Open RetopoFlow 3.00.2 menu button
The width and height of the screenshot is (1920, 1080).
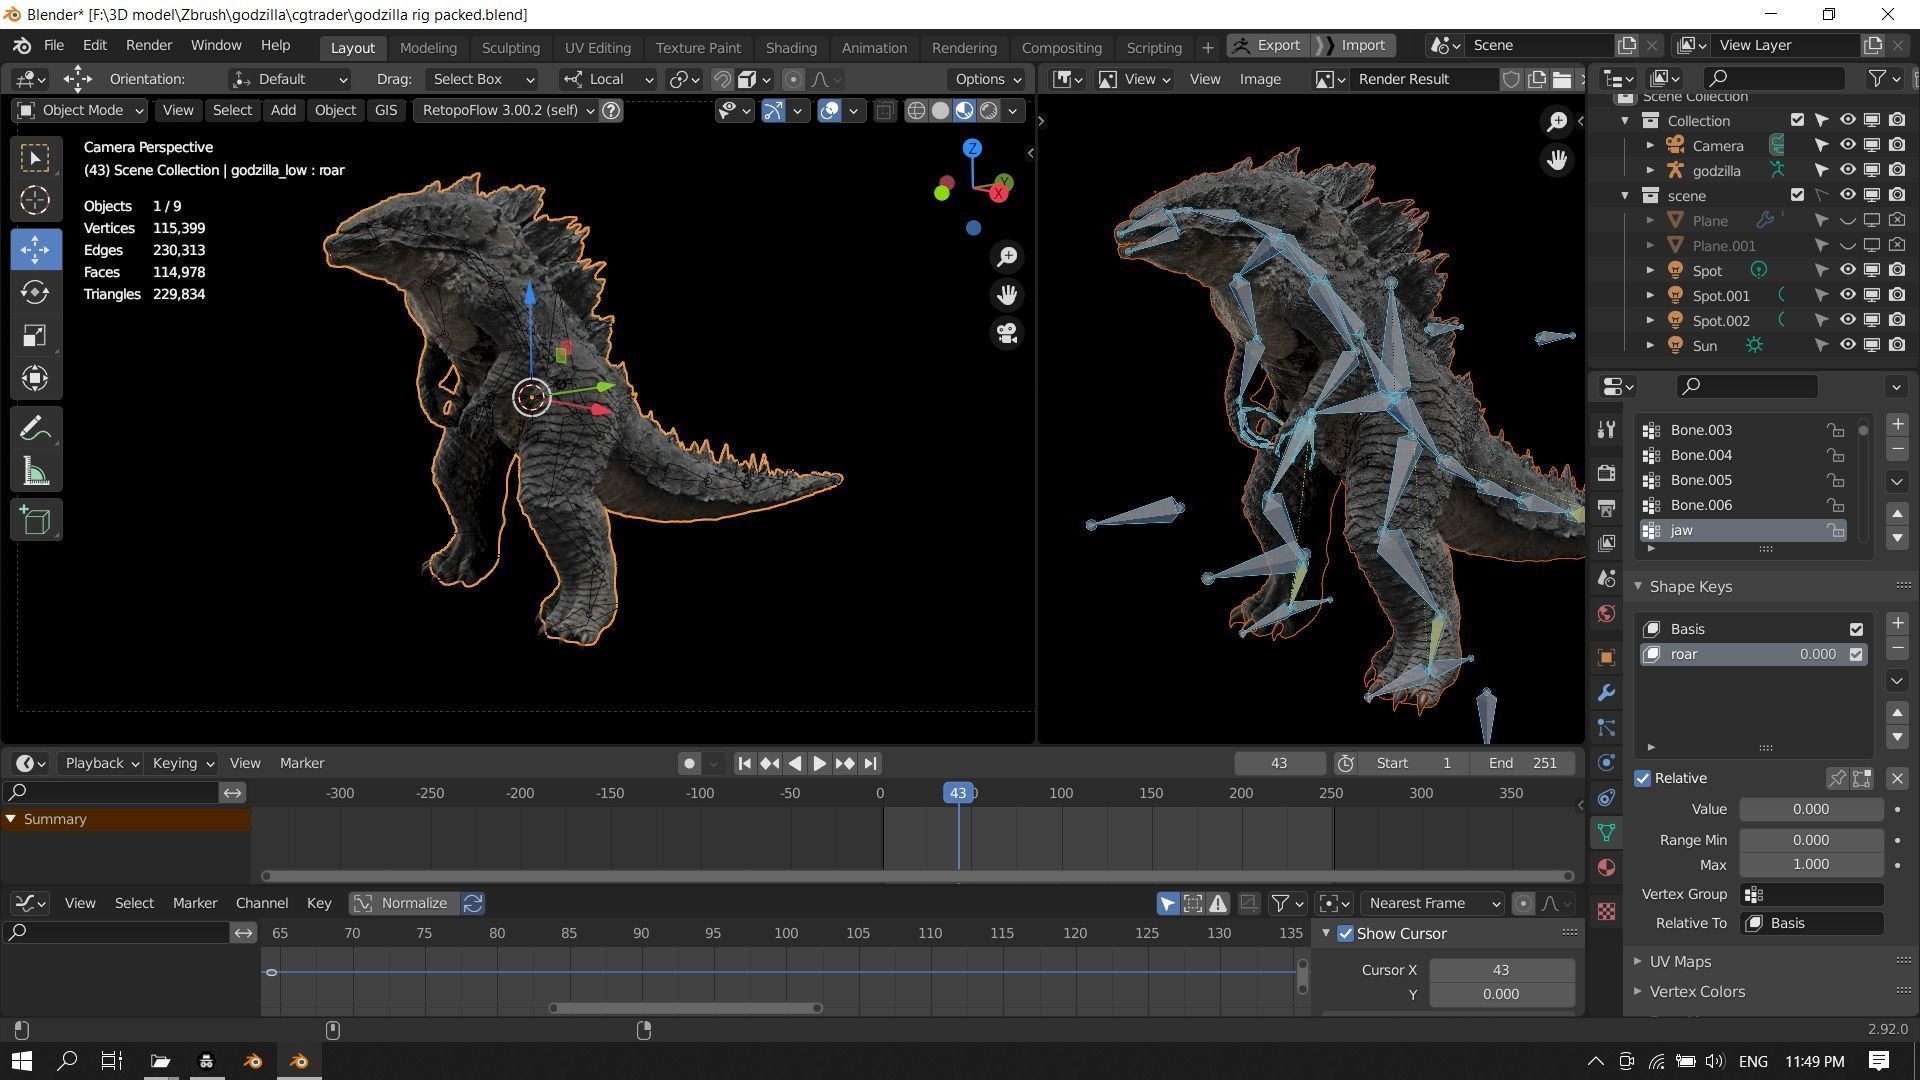point(507,110)
